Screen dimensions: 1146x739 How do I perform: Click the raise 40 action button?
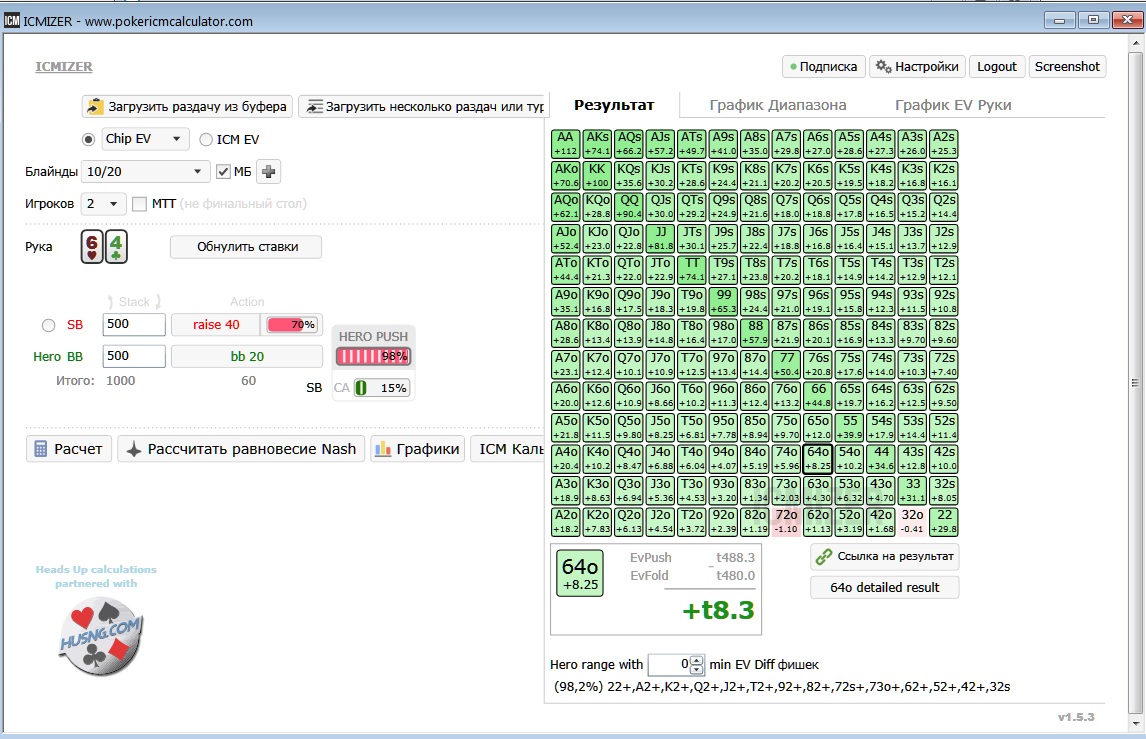click(216, 325)
